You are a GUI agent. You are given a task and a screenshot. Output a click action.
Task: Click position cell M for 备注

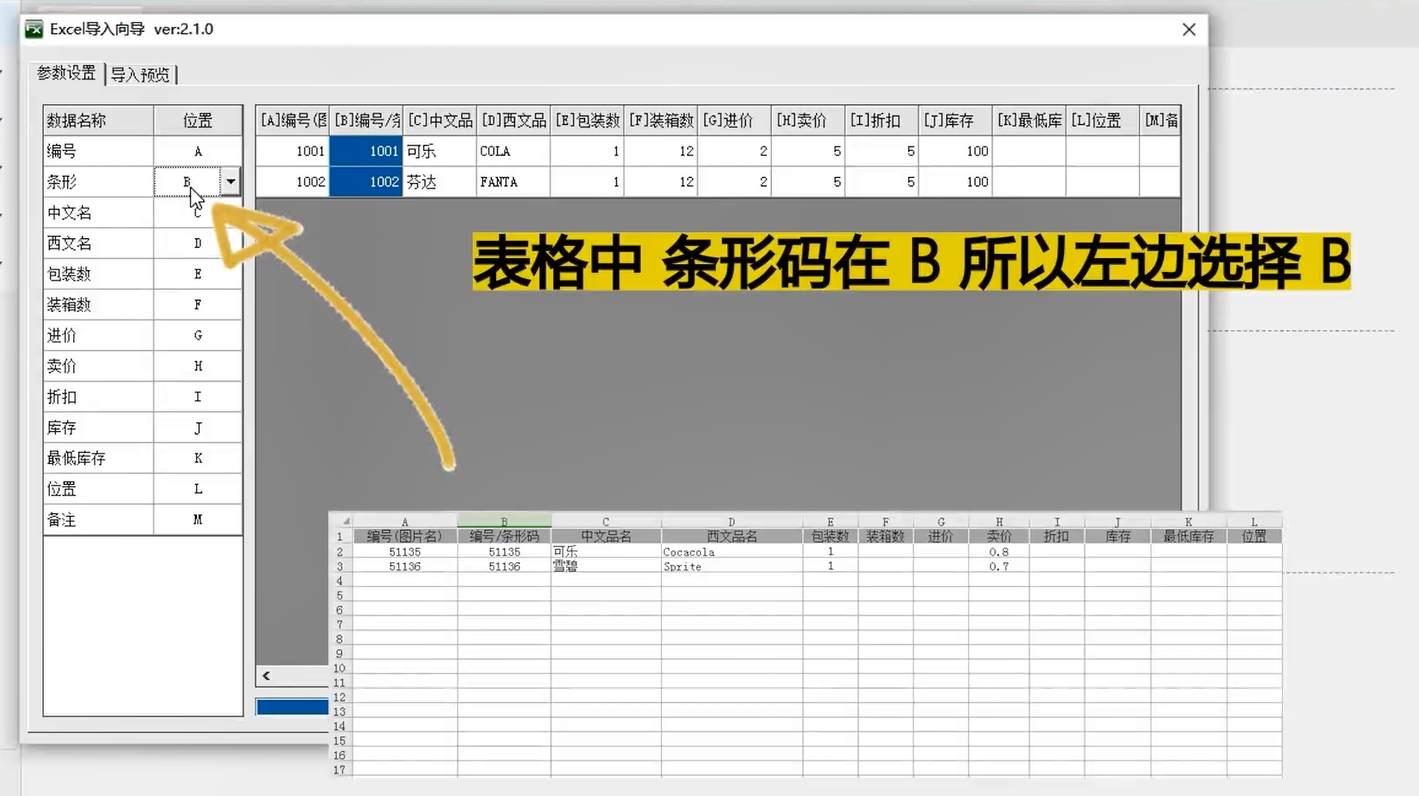(198, 520)
